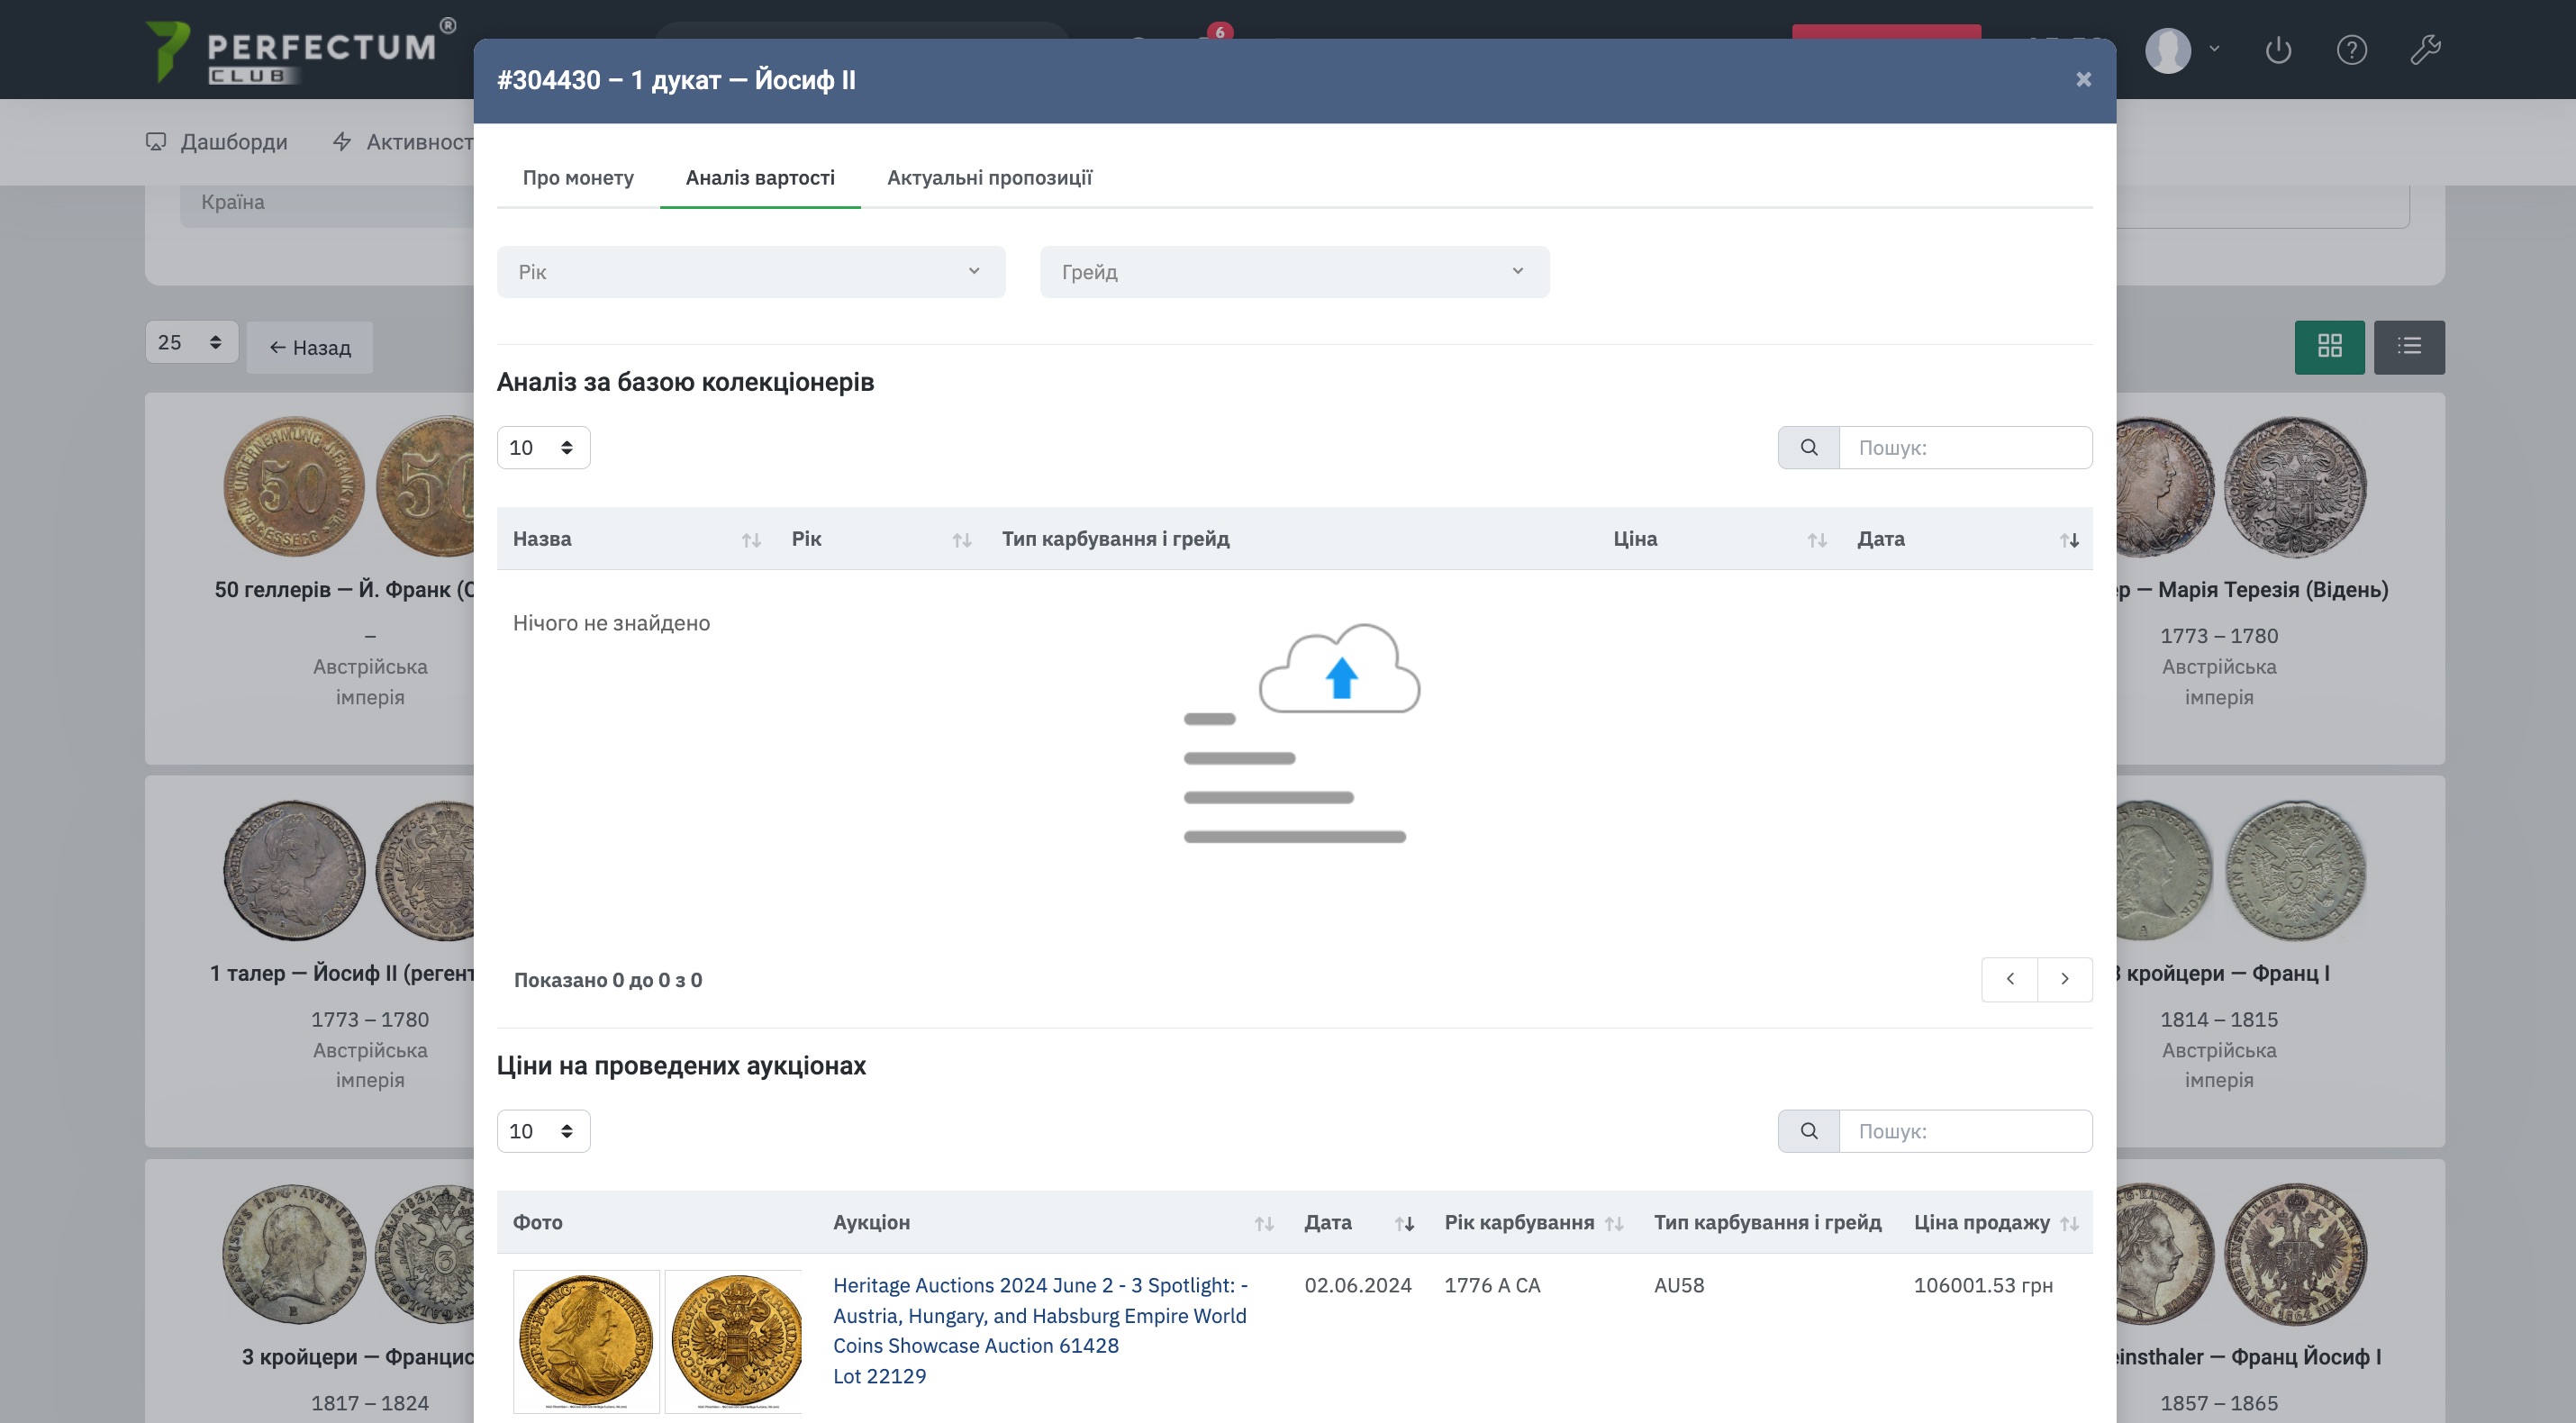Open Heritage Auctions 2024 June lot link
This screenshot has height=1423, width=2576.
1039,1315
